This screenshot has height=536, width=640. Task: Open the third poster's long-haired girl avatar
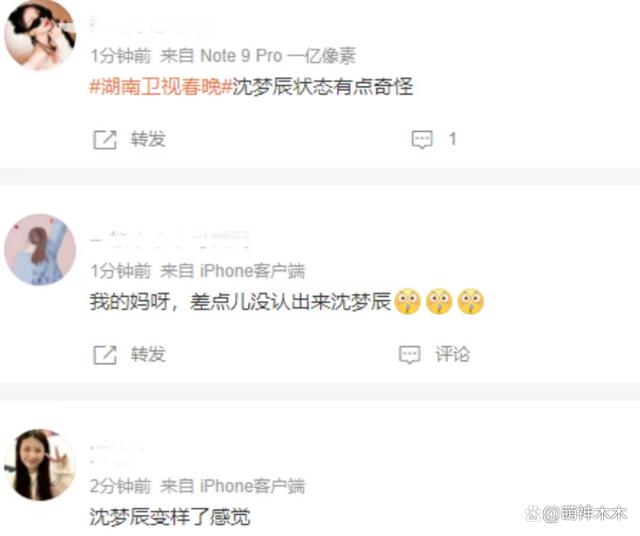coord(40,465)
